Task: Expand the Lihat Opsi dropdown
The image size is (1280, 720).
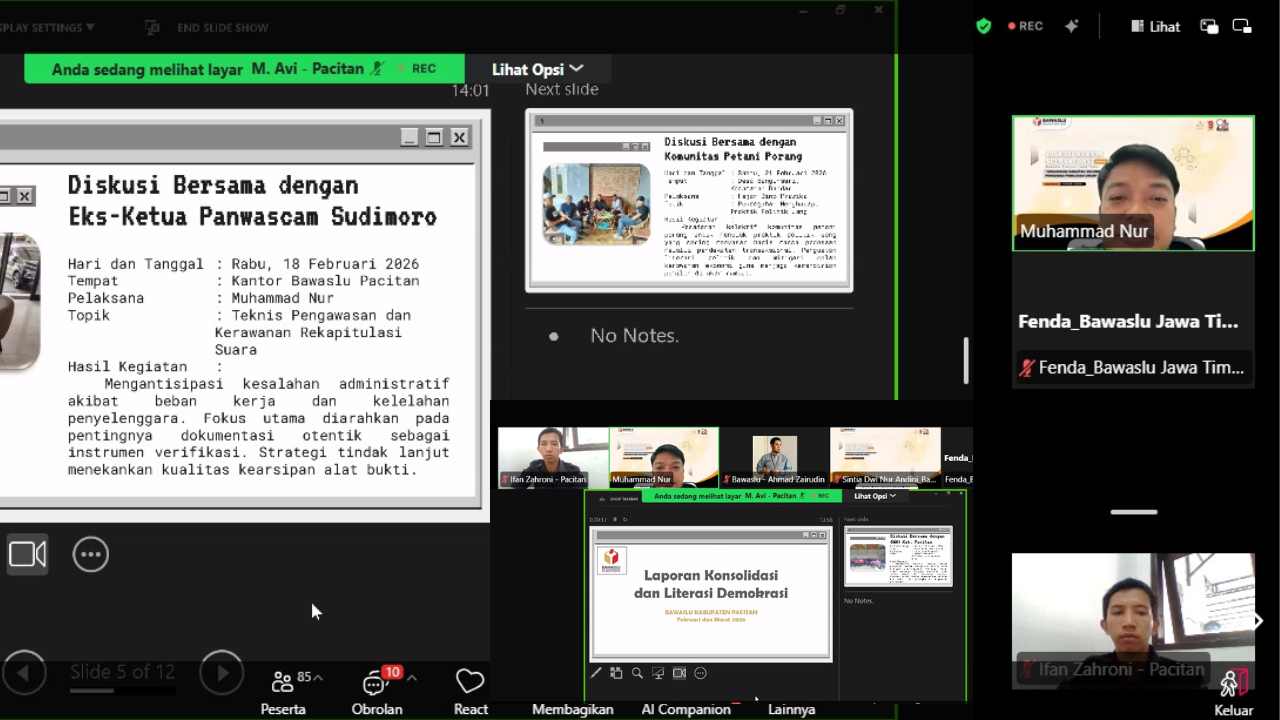Action: tap(537, 69)
